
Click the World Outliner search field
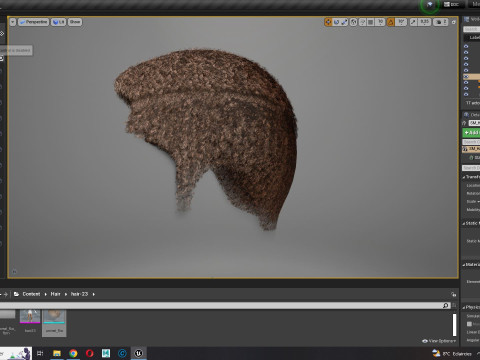tap(471, 29)
